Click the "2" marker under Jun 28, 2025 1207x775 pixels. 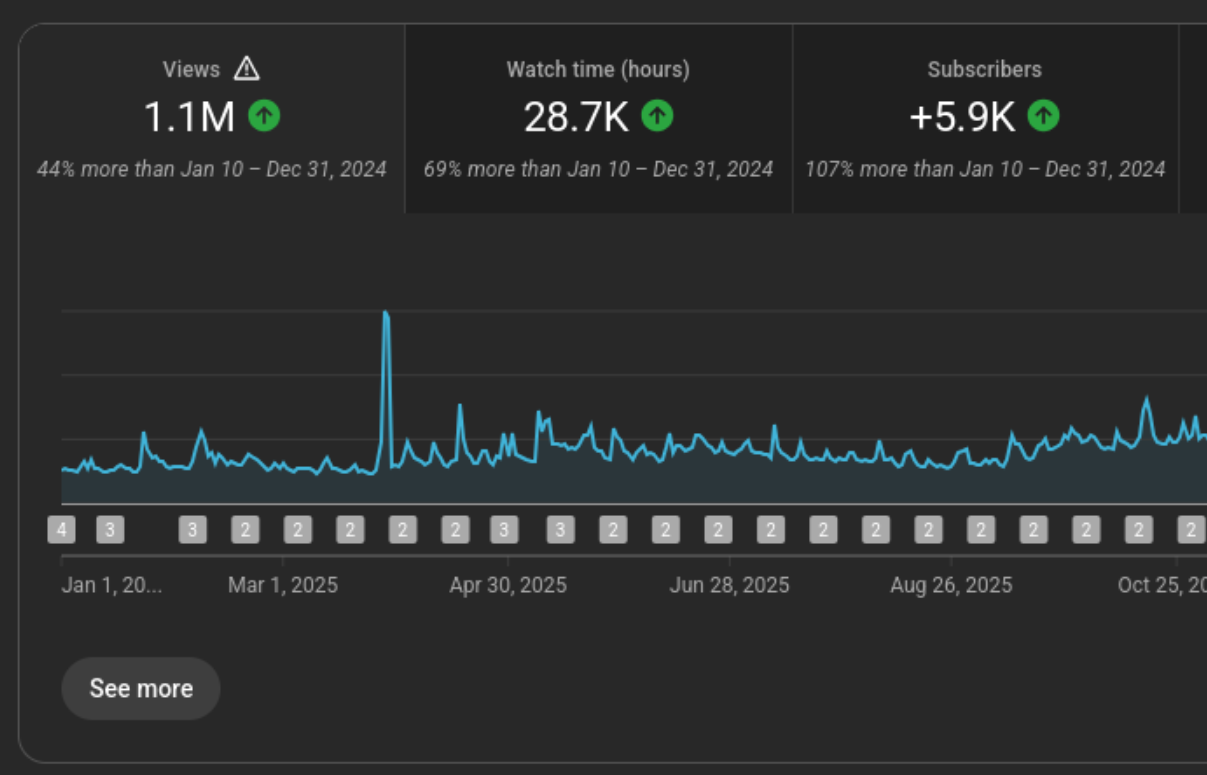[718, 529]
